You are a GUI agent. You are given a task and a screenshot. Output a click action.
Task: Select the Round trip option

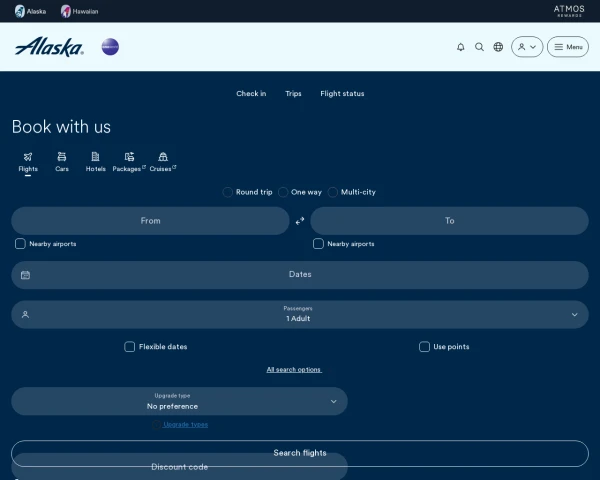[x=228, y=192]
